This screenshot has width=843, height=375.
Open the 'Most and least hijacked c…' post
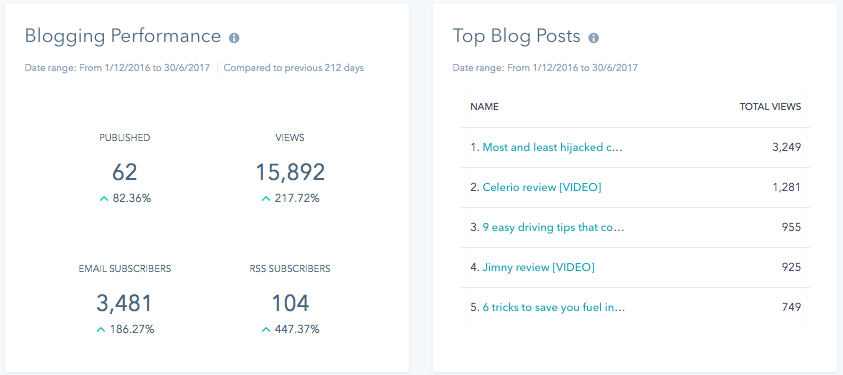(x=552, y=147)
